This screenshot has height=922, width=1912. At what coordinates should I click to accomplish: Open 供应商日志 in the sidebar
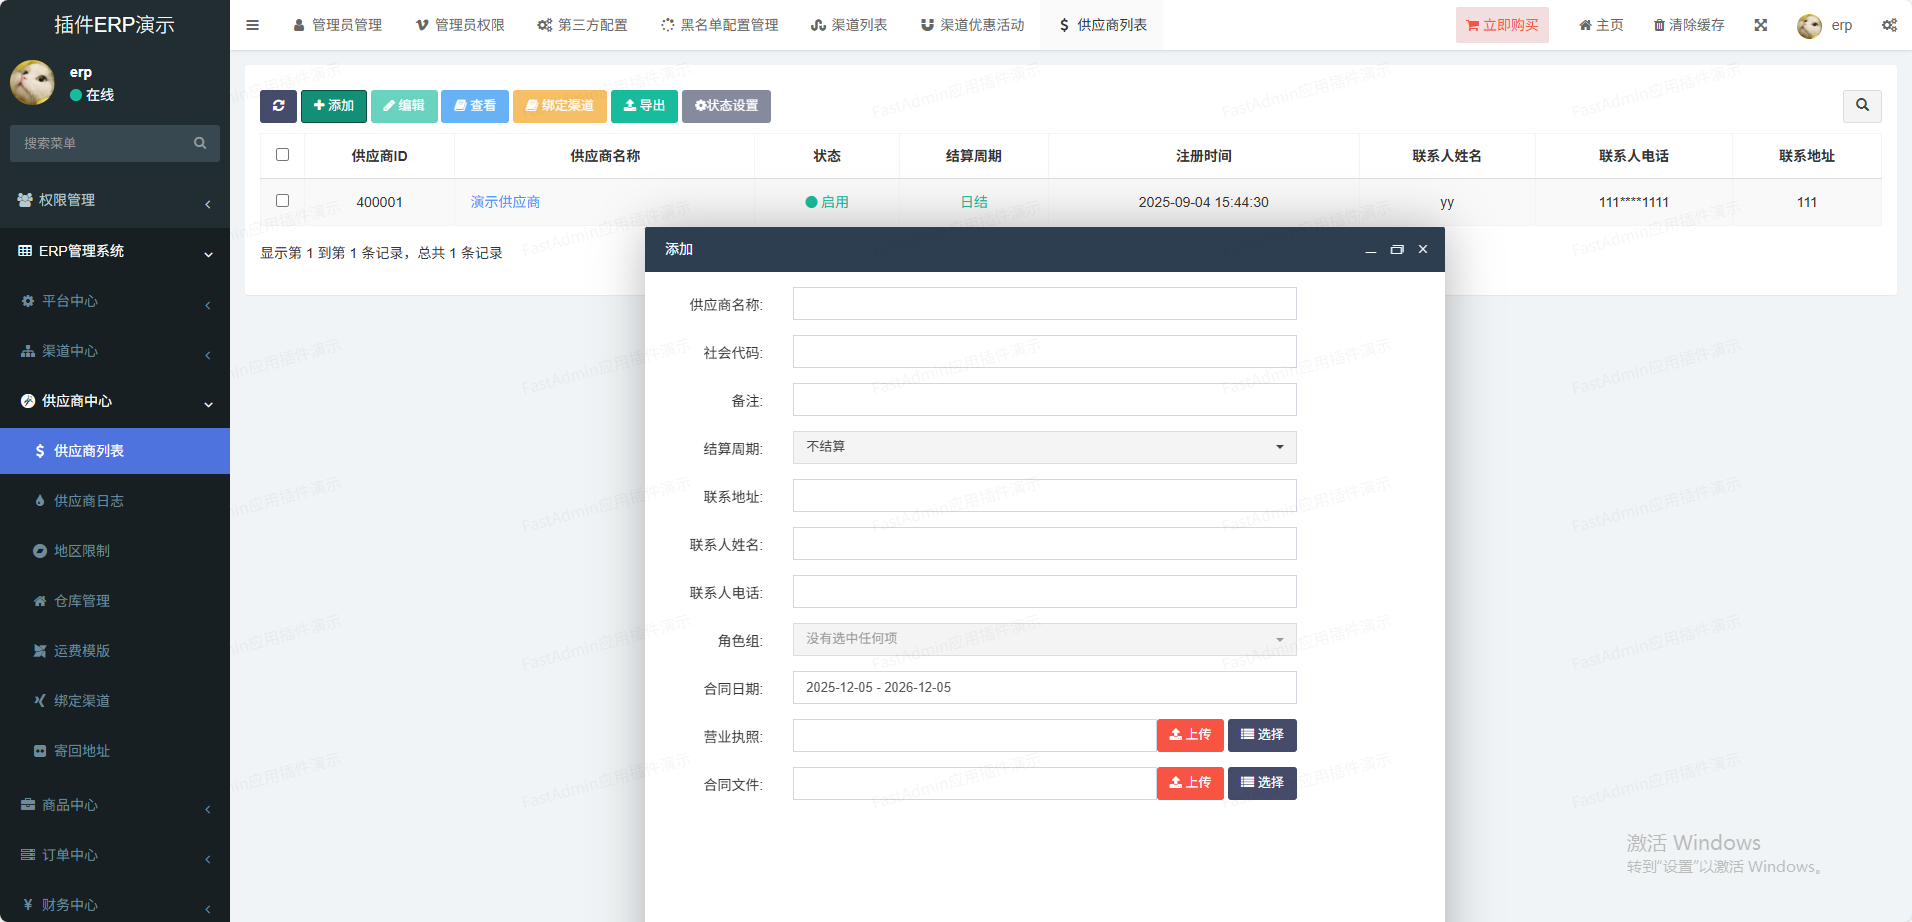click(x=88, y=501)
